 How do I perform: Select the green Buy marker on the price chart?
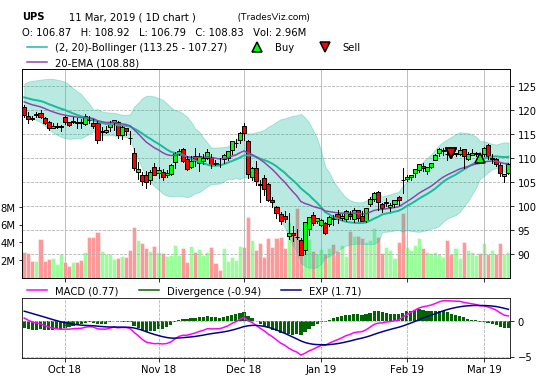click(480, 158)
